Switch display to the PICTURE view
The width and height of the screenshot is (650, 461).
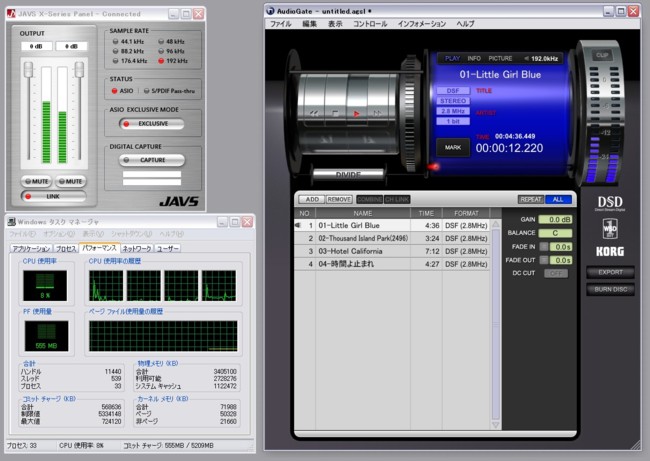[500, 58]
